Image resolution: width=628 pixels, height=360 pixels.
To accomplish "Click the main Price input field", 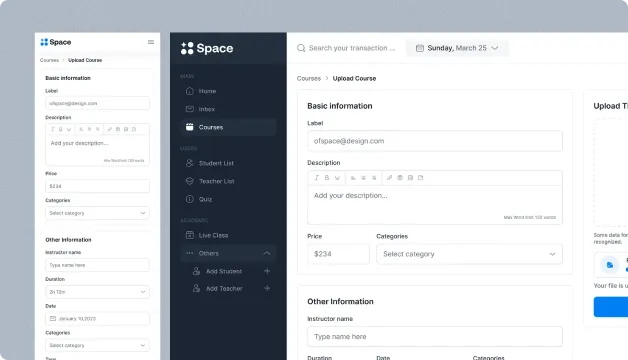I will [x=338, y=254].
